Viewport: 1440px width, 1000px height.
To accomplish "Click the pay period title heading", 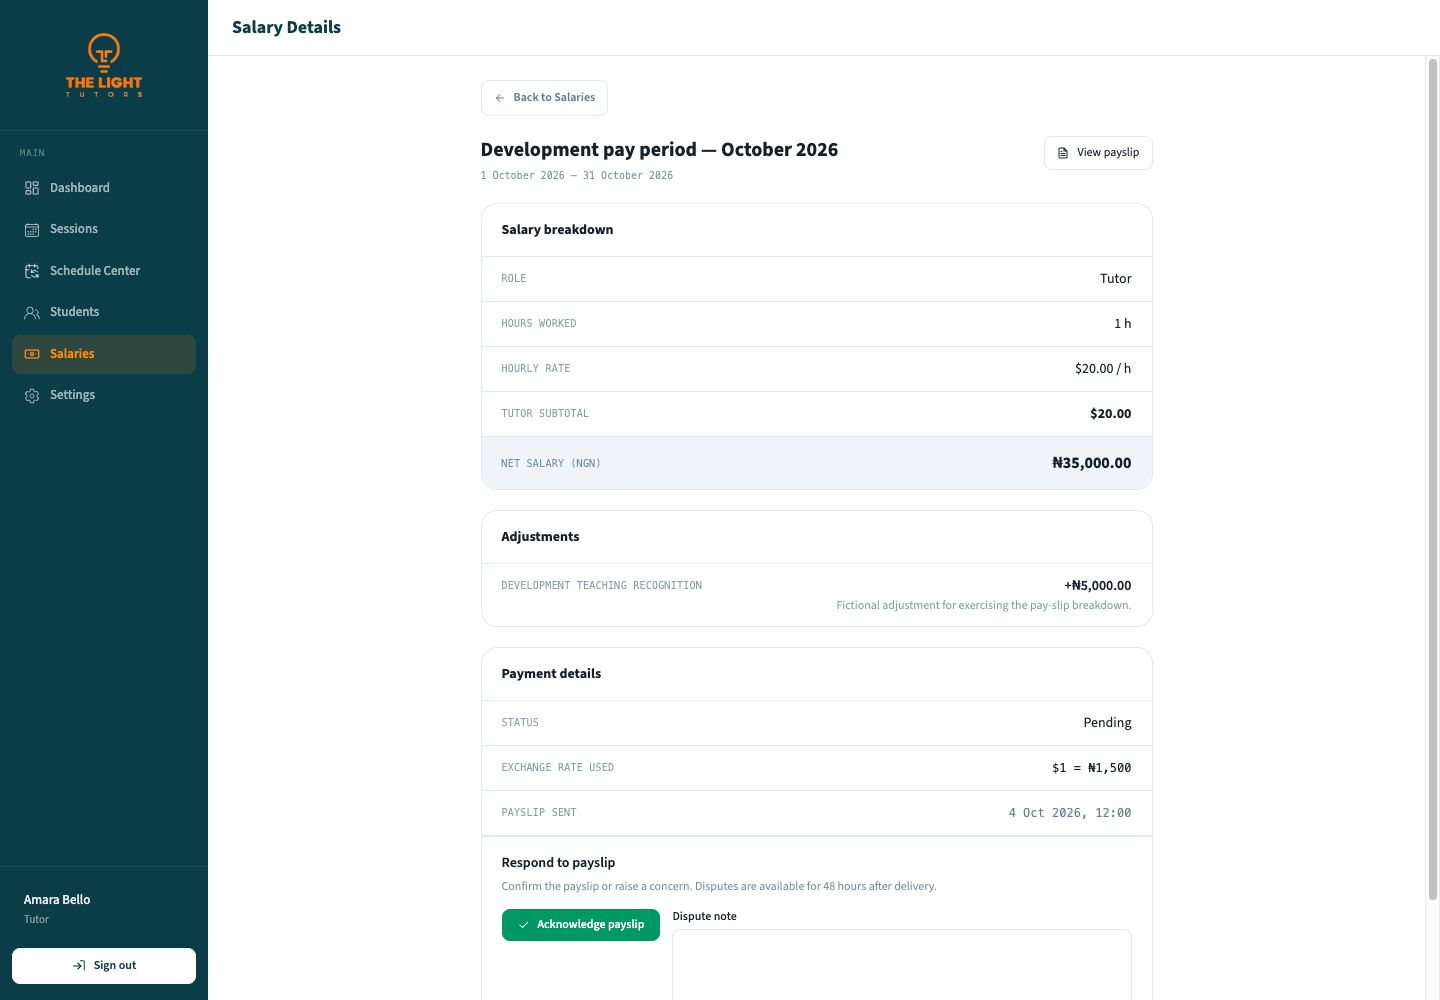I will point(660,150).
